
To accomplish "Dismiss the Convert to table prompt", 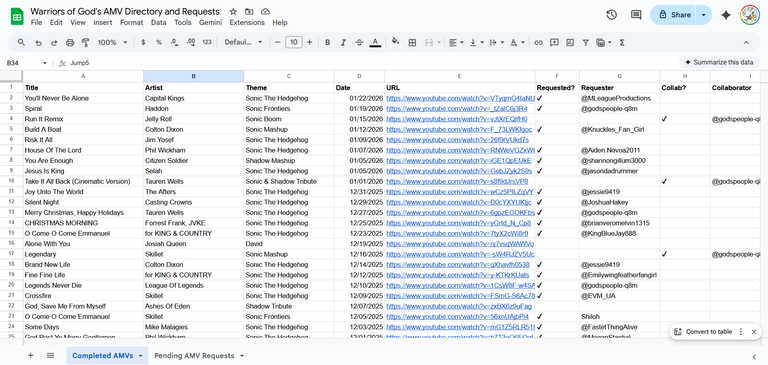I will click(x=754, y=332).
